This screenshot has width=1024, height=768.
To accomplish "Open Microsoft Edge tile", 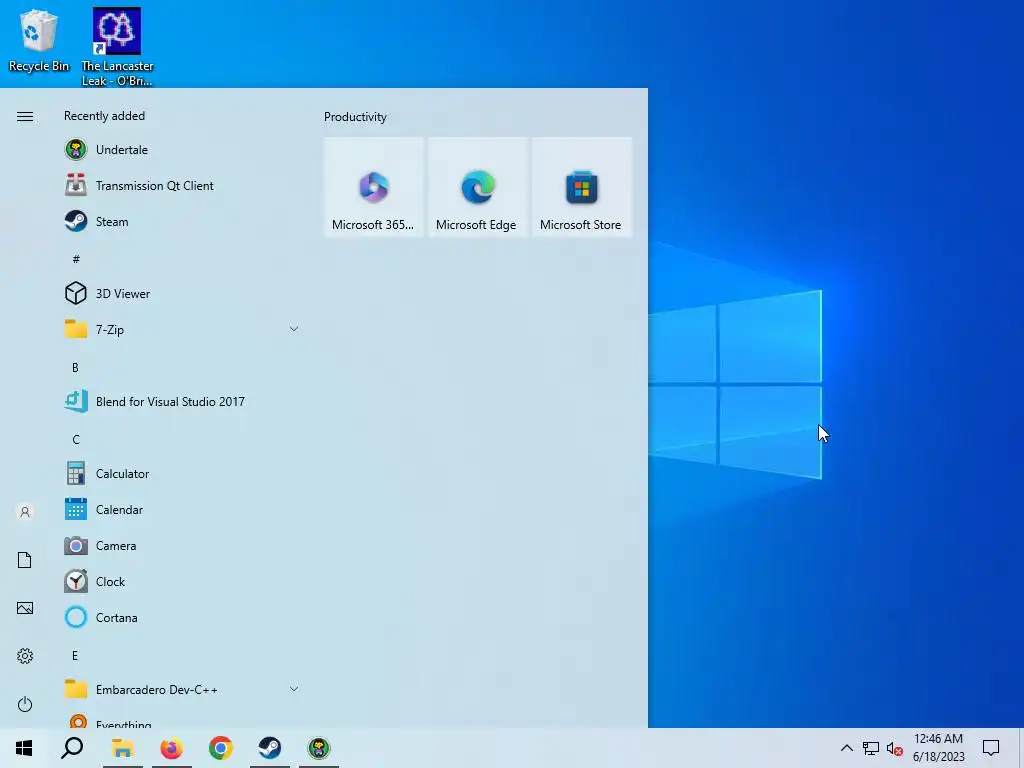I will tap(477, 187).
